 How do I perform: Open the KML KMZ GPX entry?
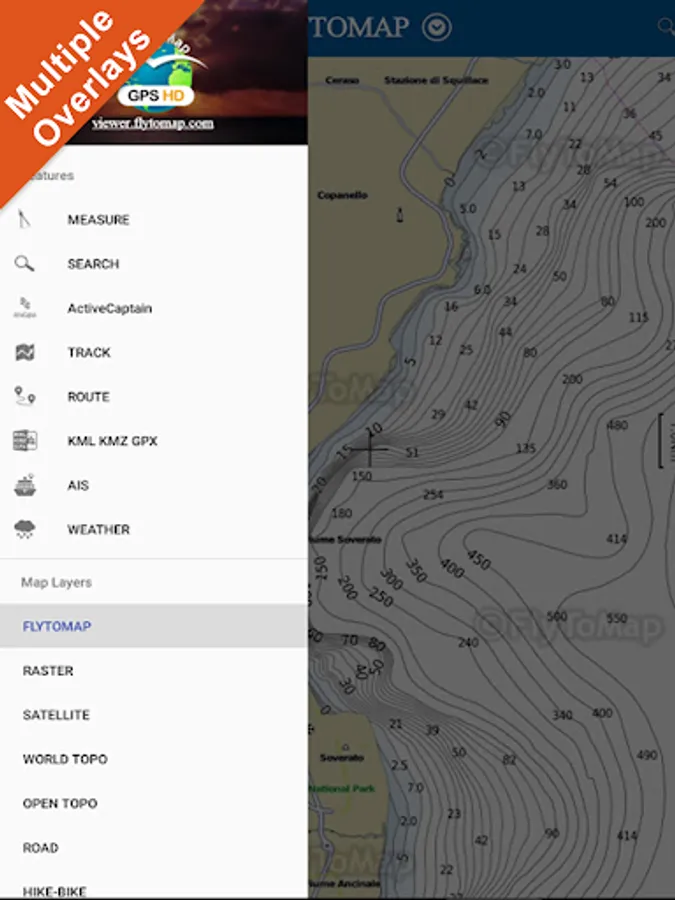[x=154, y=440]
